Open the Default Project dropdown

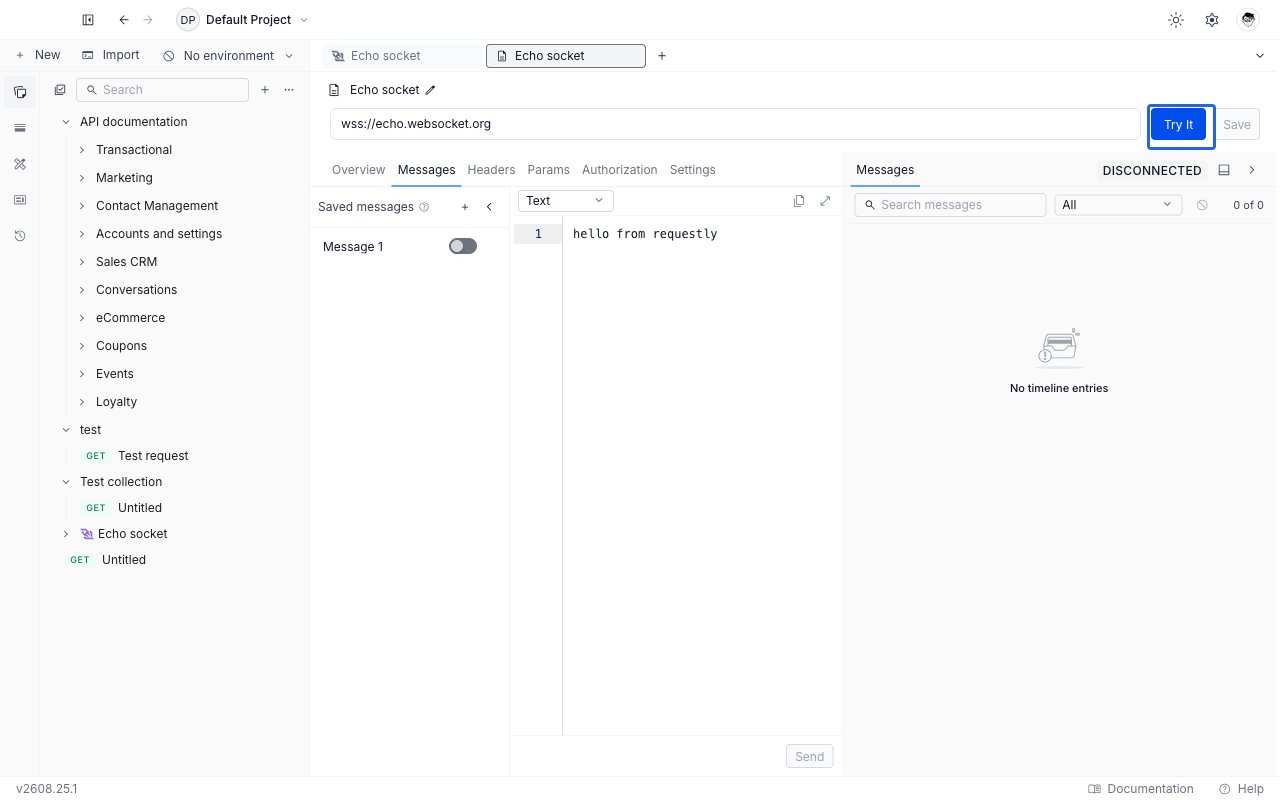(x=243, y=20)
